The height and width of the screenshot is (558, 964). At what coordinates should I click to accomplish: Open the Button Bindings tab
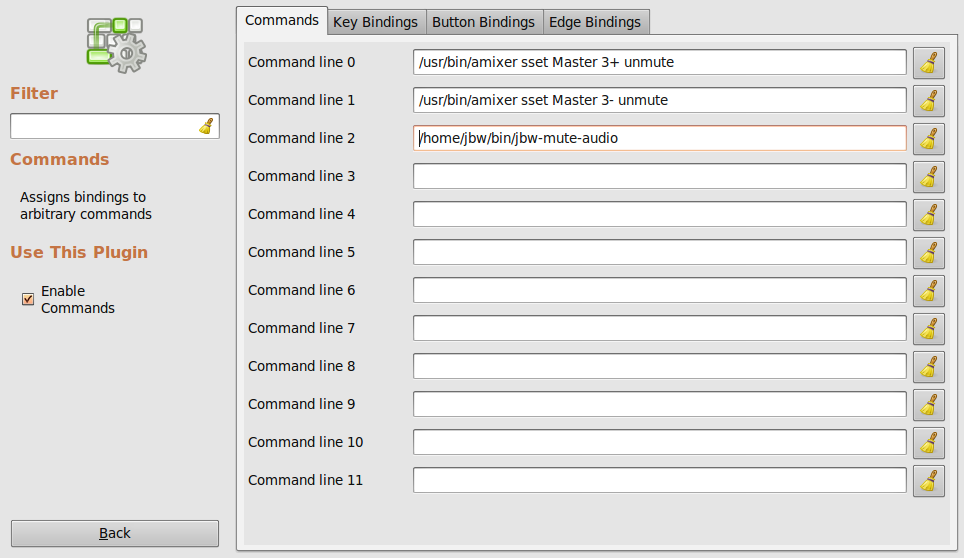tap(484, 21)
